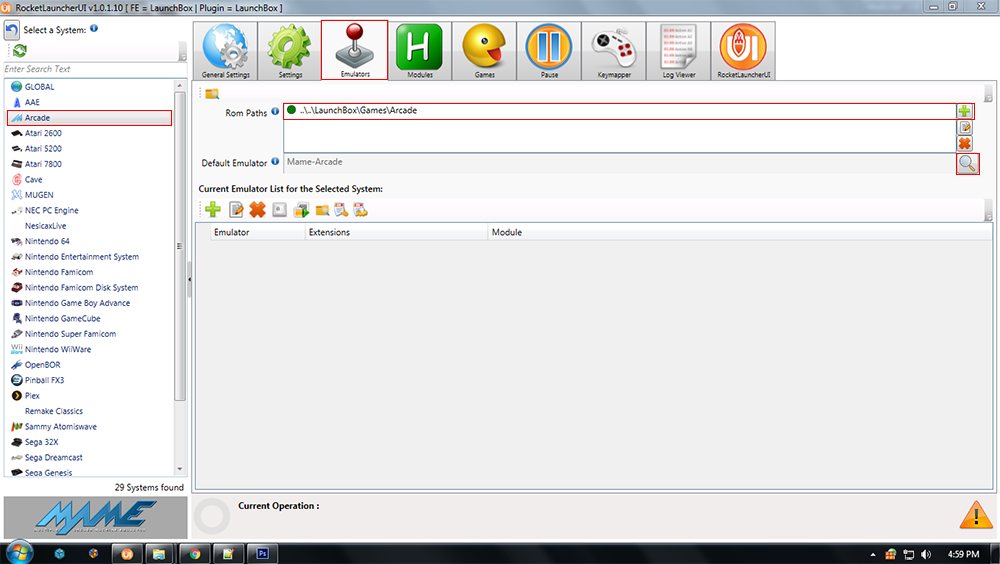
Task: Add emulator with green plus in emulator list toolbar
Action: 213,209
